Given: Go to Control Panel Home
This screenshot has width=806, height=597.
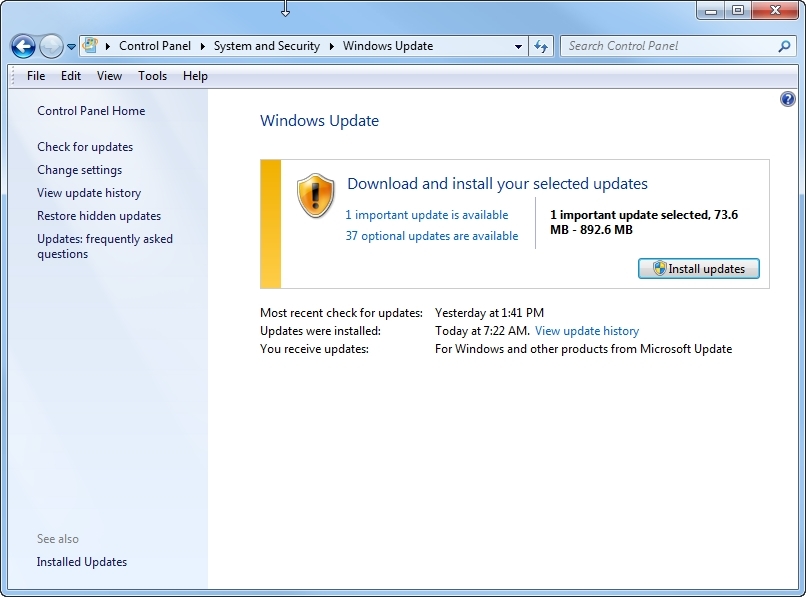Looking at the screenshot, I should pyautogui.click(x=91, y=111).
